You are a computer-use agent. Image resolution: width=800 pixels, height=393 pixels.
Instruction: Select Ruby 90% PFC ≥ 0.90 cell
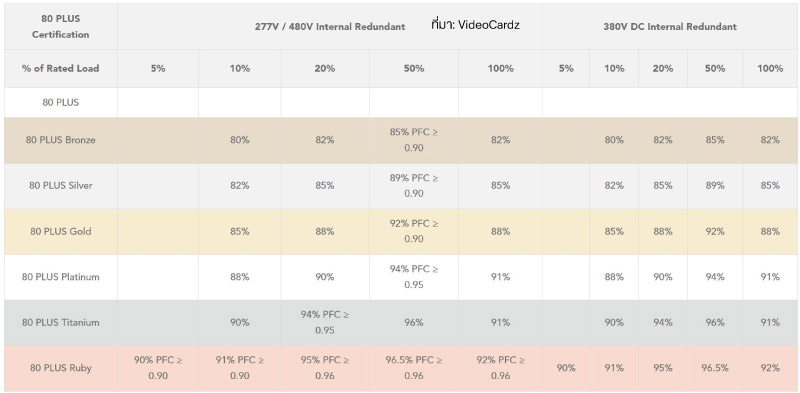pyautogui.click(x=158, y=368)
